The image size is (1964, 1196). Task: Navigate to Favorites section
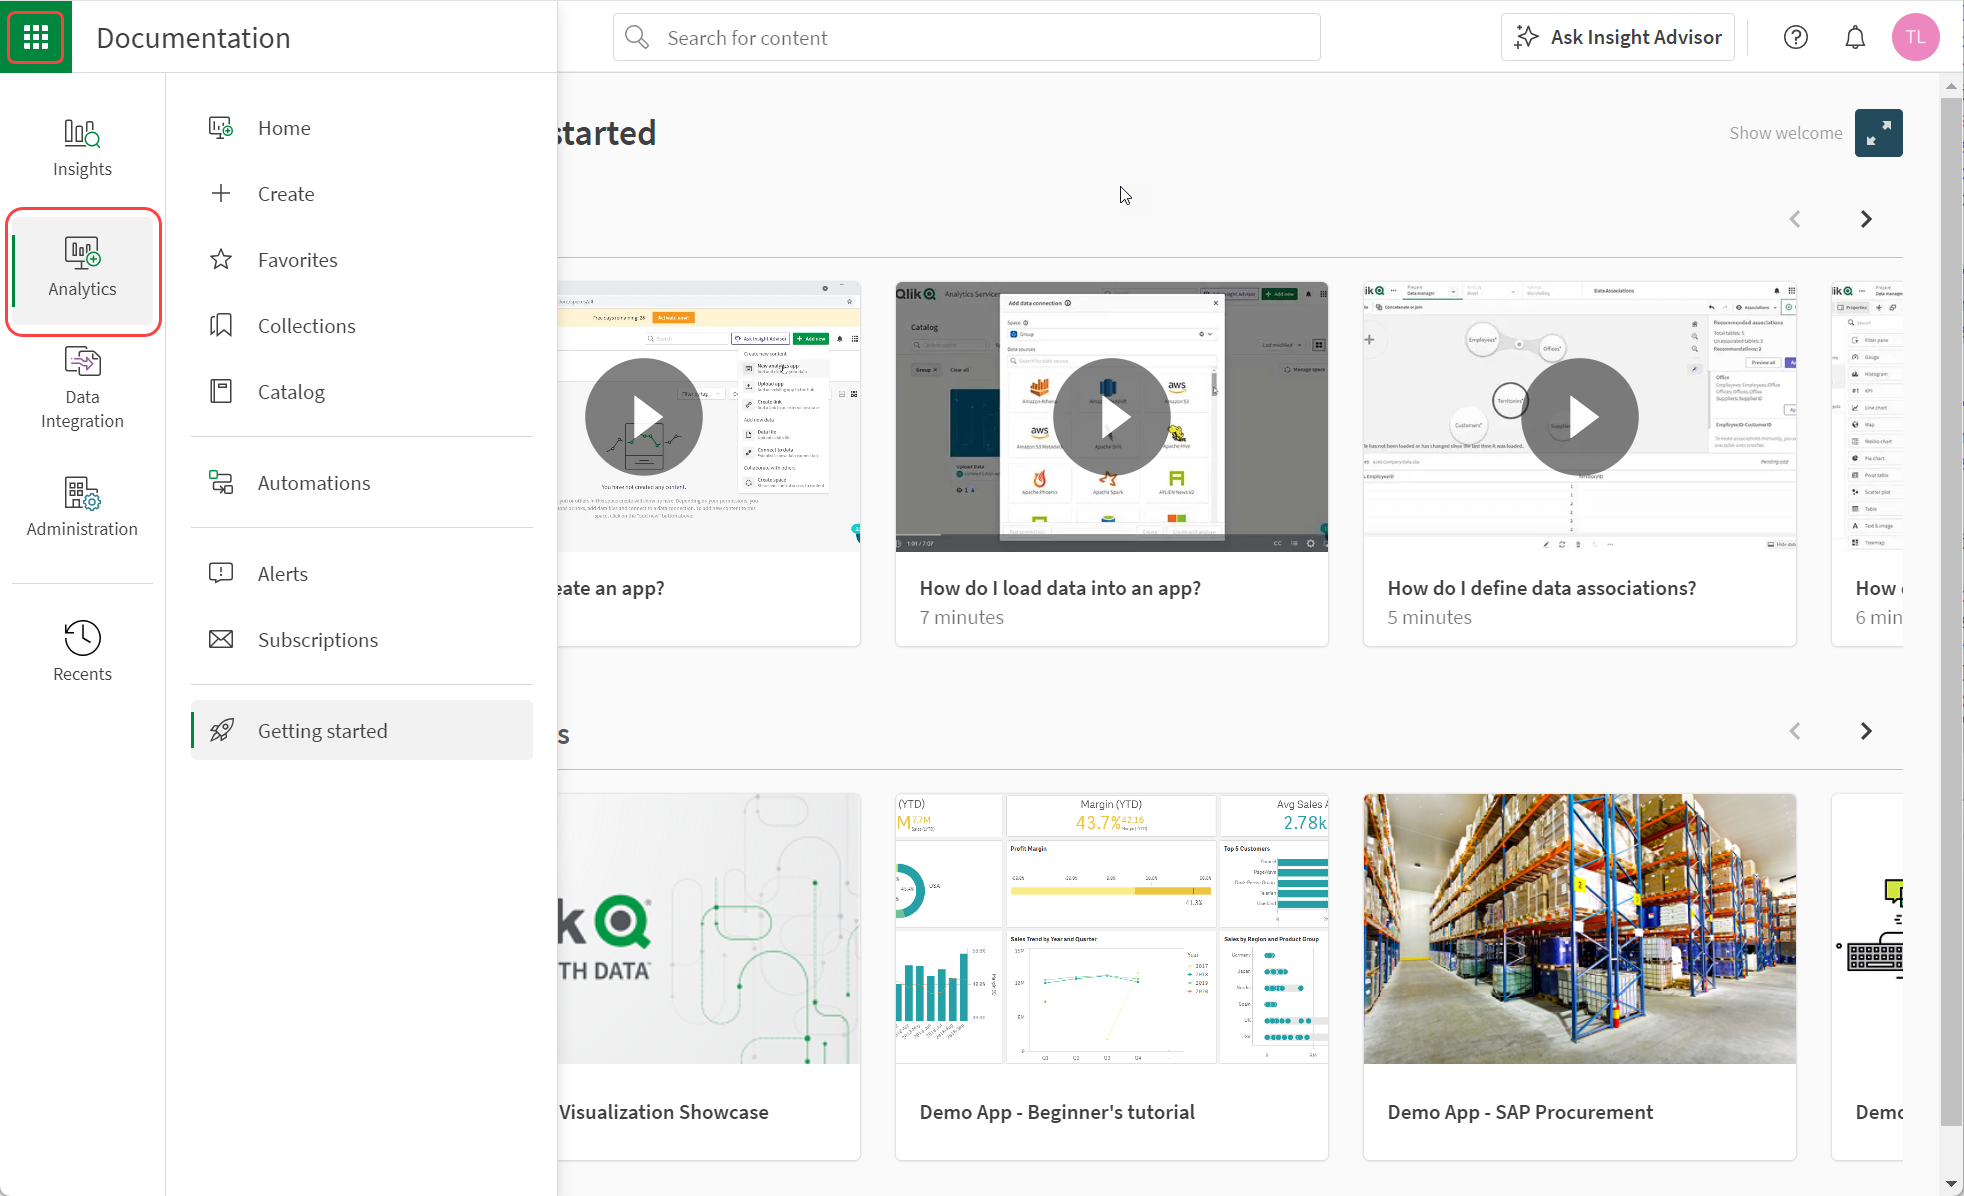click(x=297, y=259)
